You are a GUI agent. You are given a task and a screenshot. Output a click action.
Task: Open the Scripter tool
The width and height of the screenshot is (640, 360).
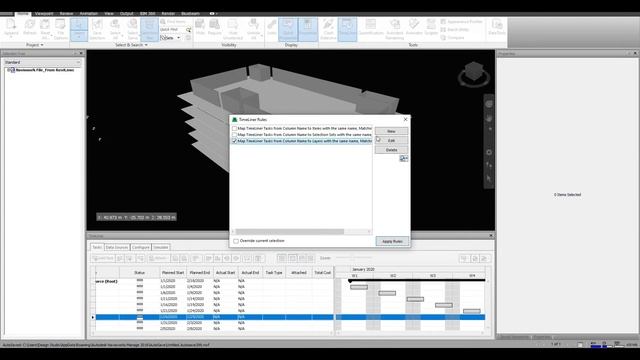pos(431,27)
